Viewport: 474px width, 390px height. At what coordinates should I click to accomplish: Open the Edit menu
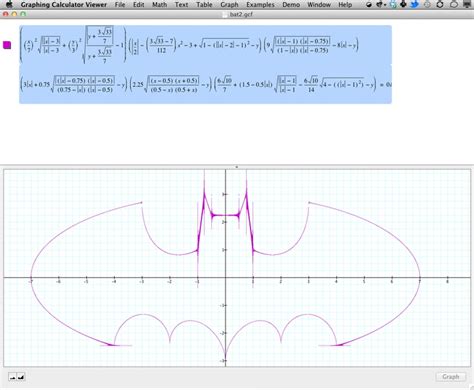tap(139, 5)
